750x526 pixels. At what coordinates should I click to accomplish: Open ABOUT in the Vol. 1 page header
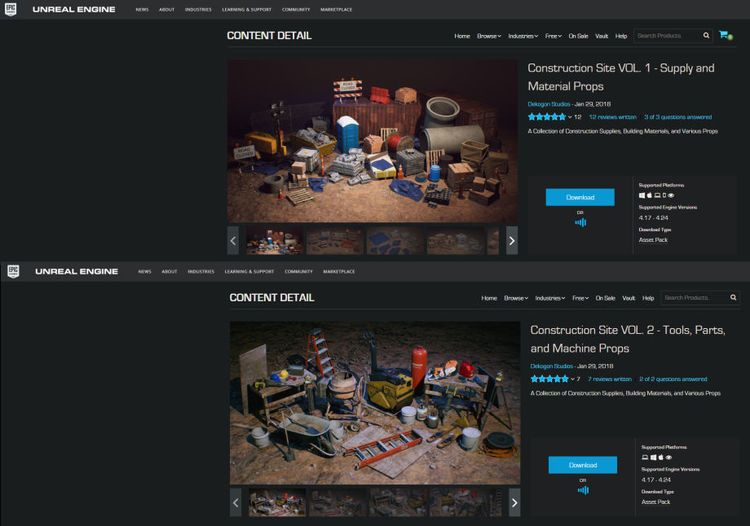pos(166,10)
